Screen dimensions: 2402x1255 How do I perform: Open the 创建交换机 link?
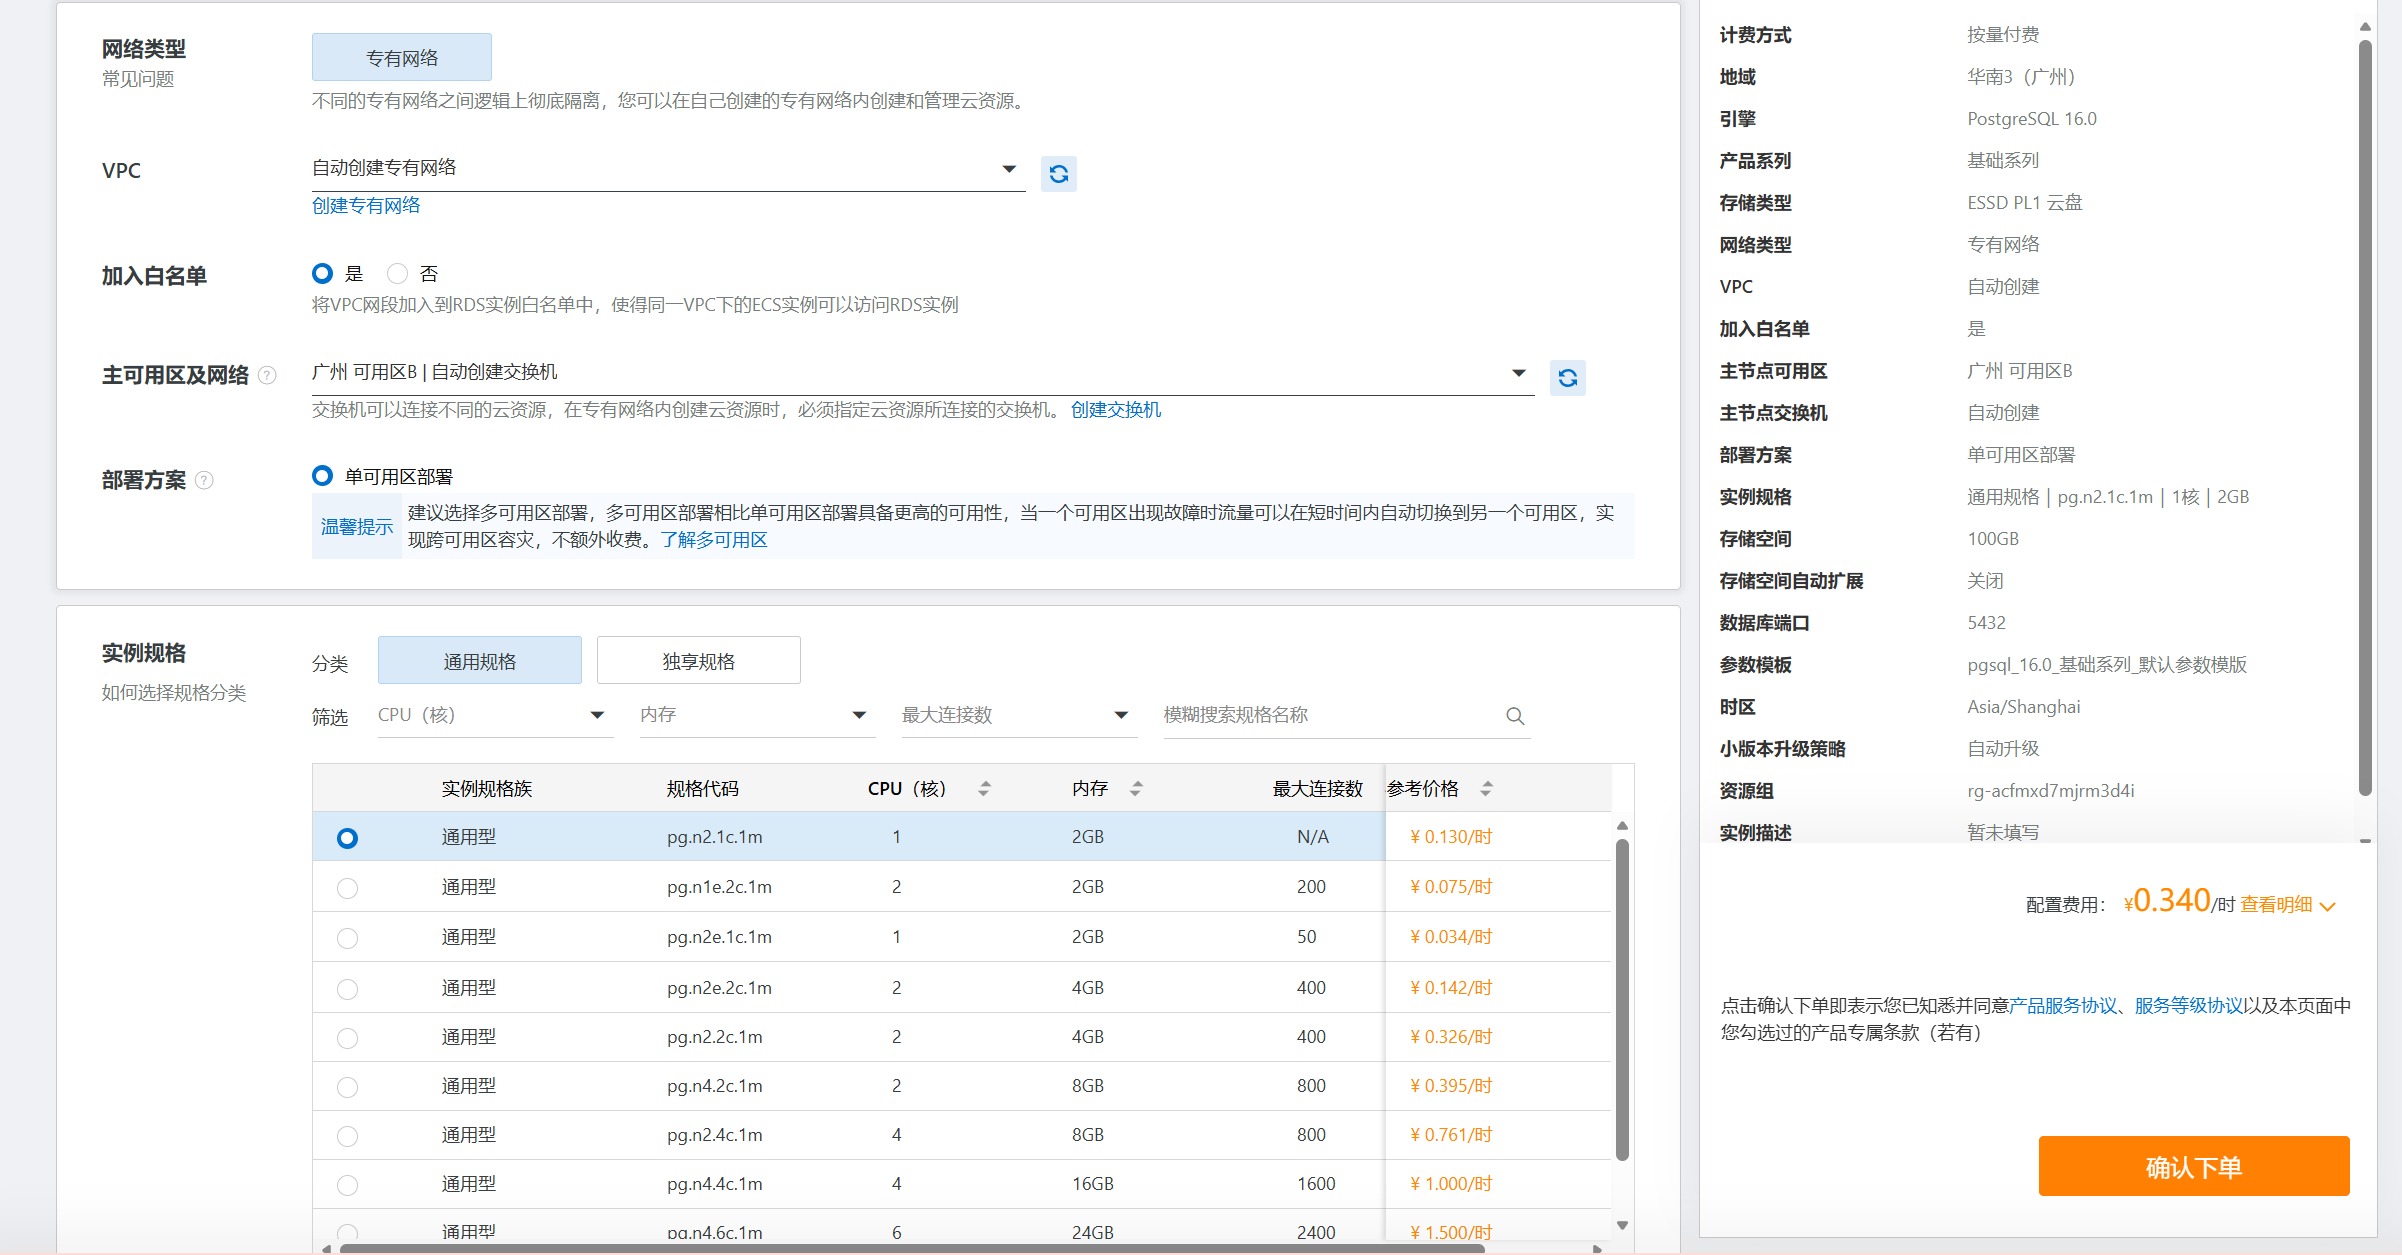1115,410
